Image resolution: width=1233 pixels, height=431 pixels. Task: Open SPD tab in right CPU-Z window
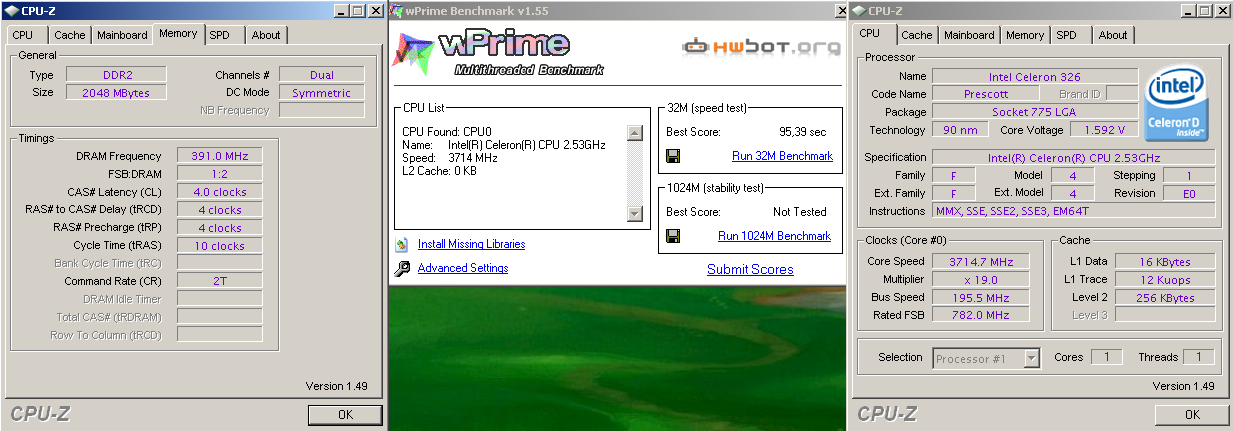[1067, 35]
